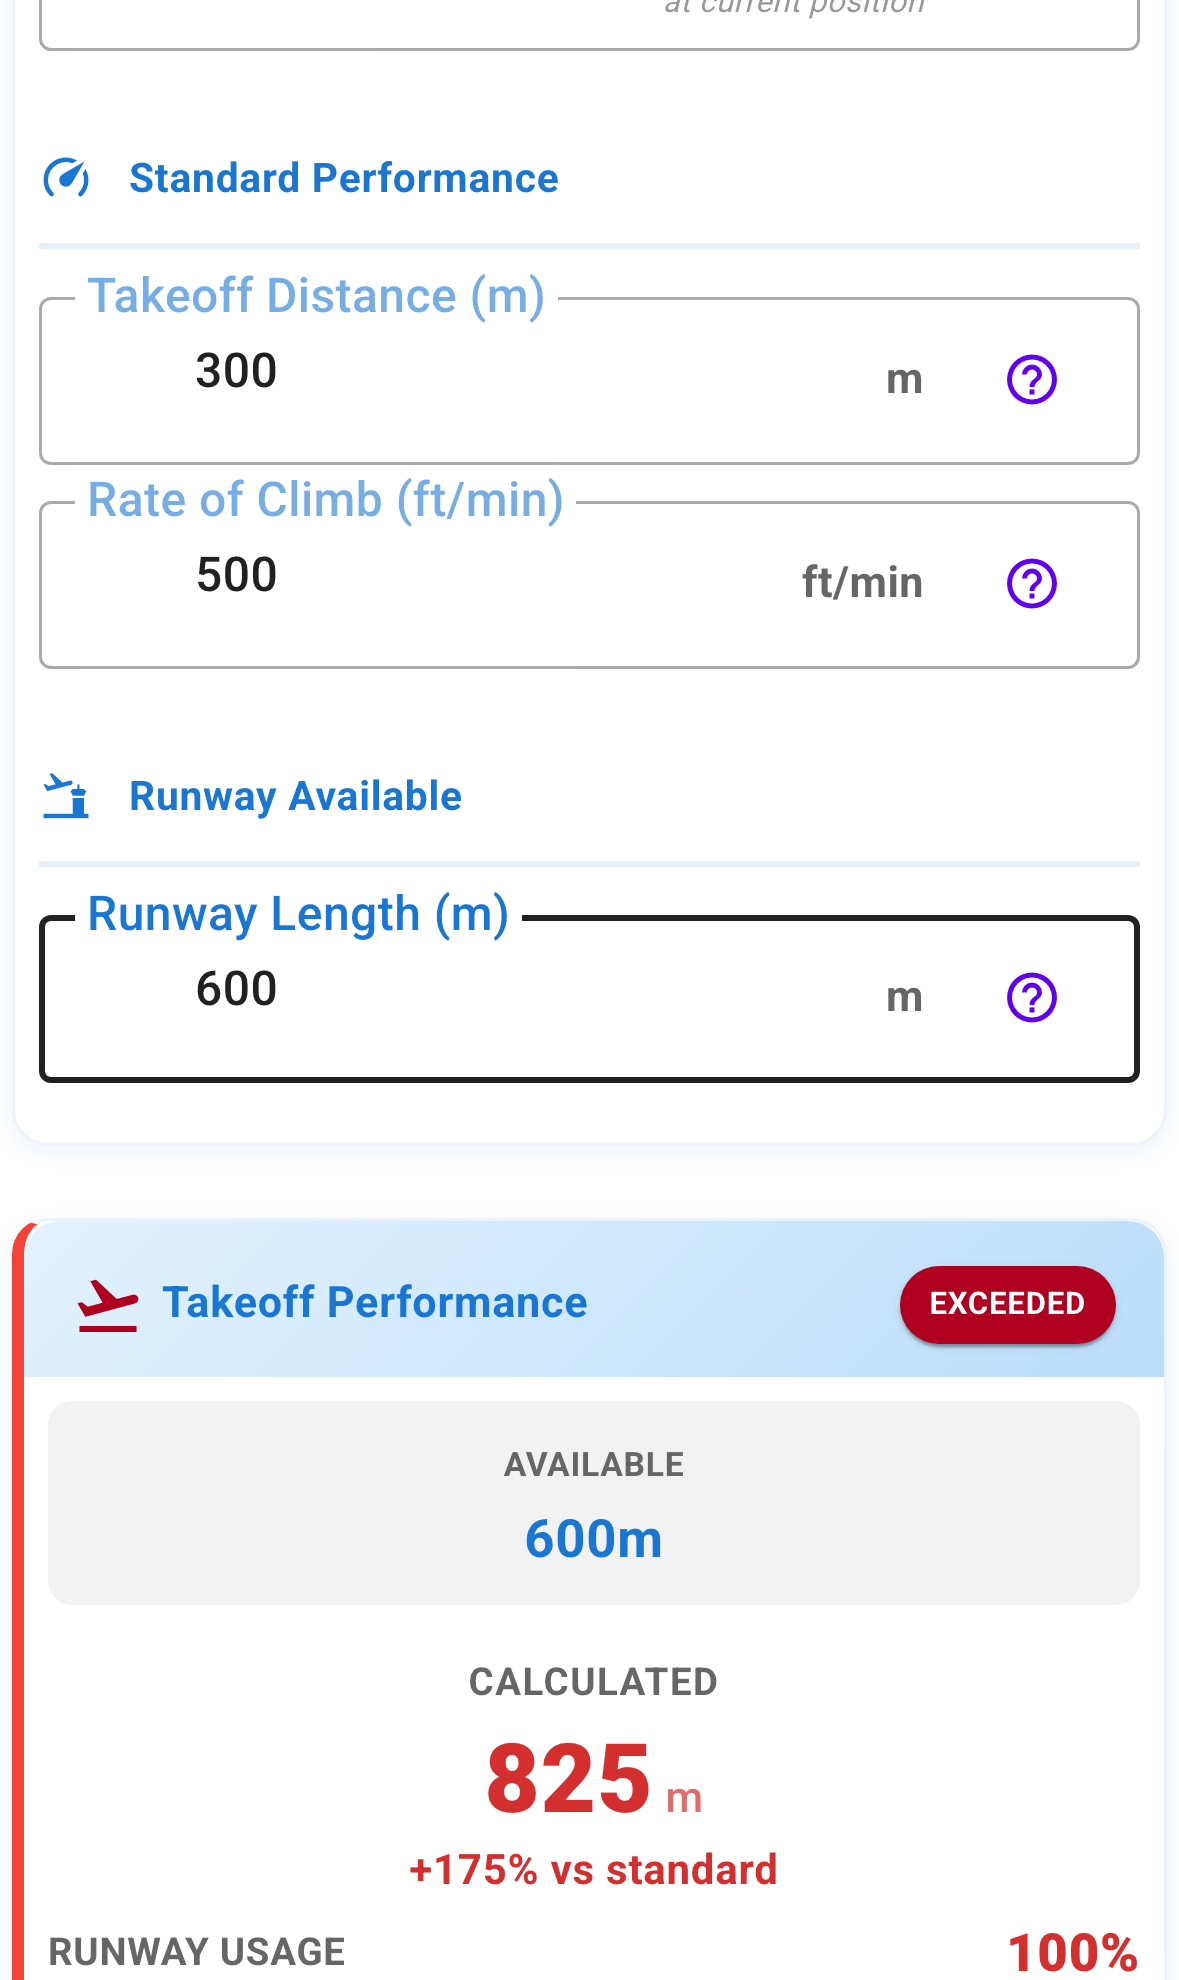Screen dimensions: 1179x1980
Task: Click the EXCEEDED status badge
Action: coord(1007,1304)
